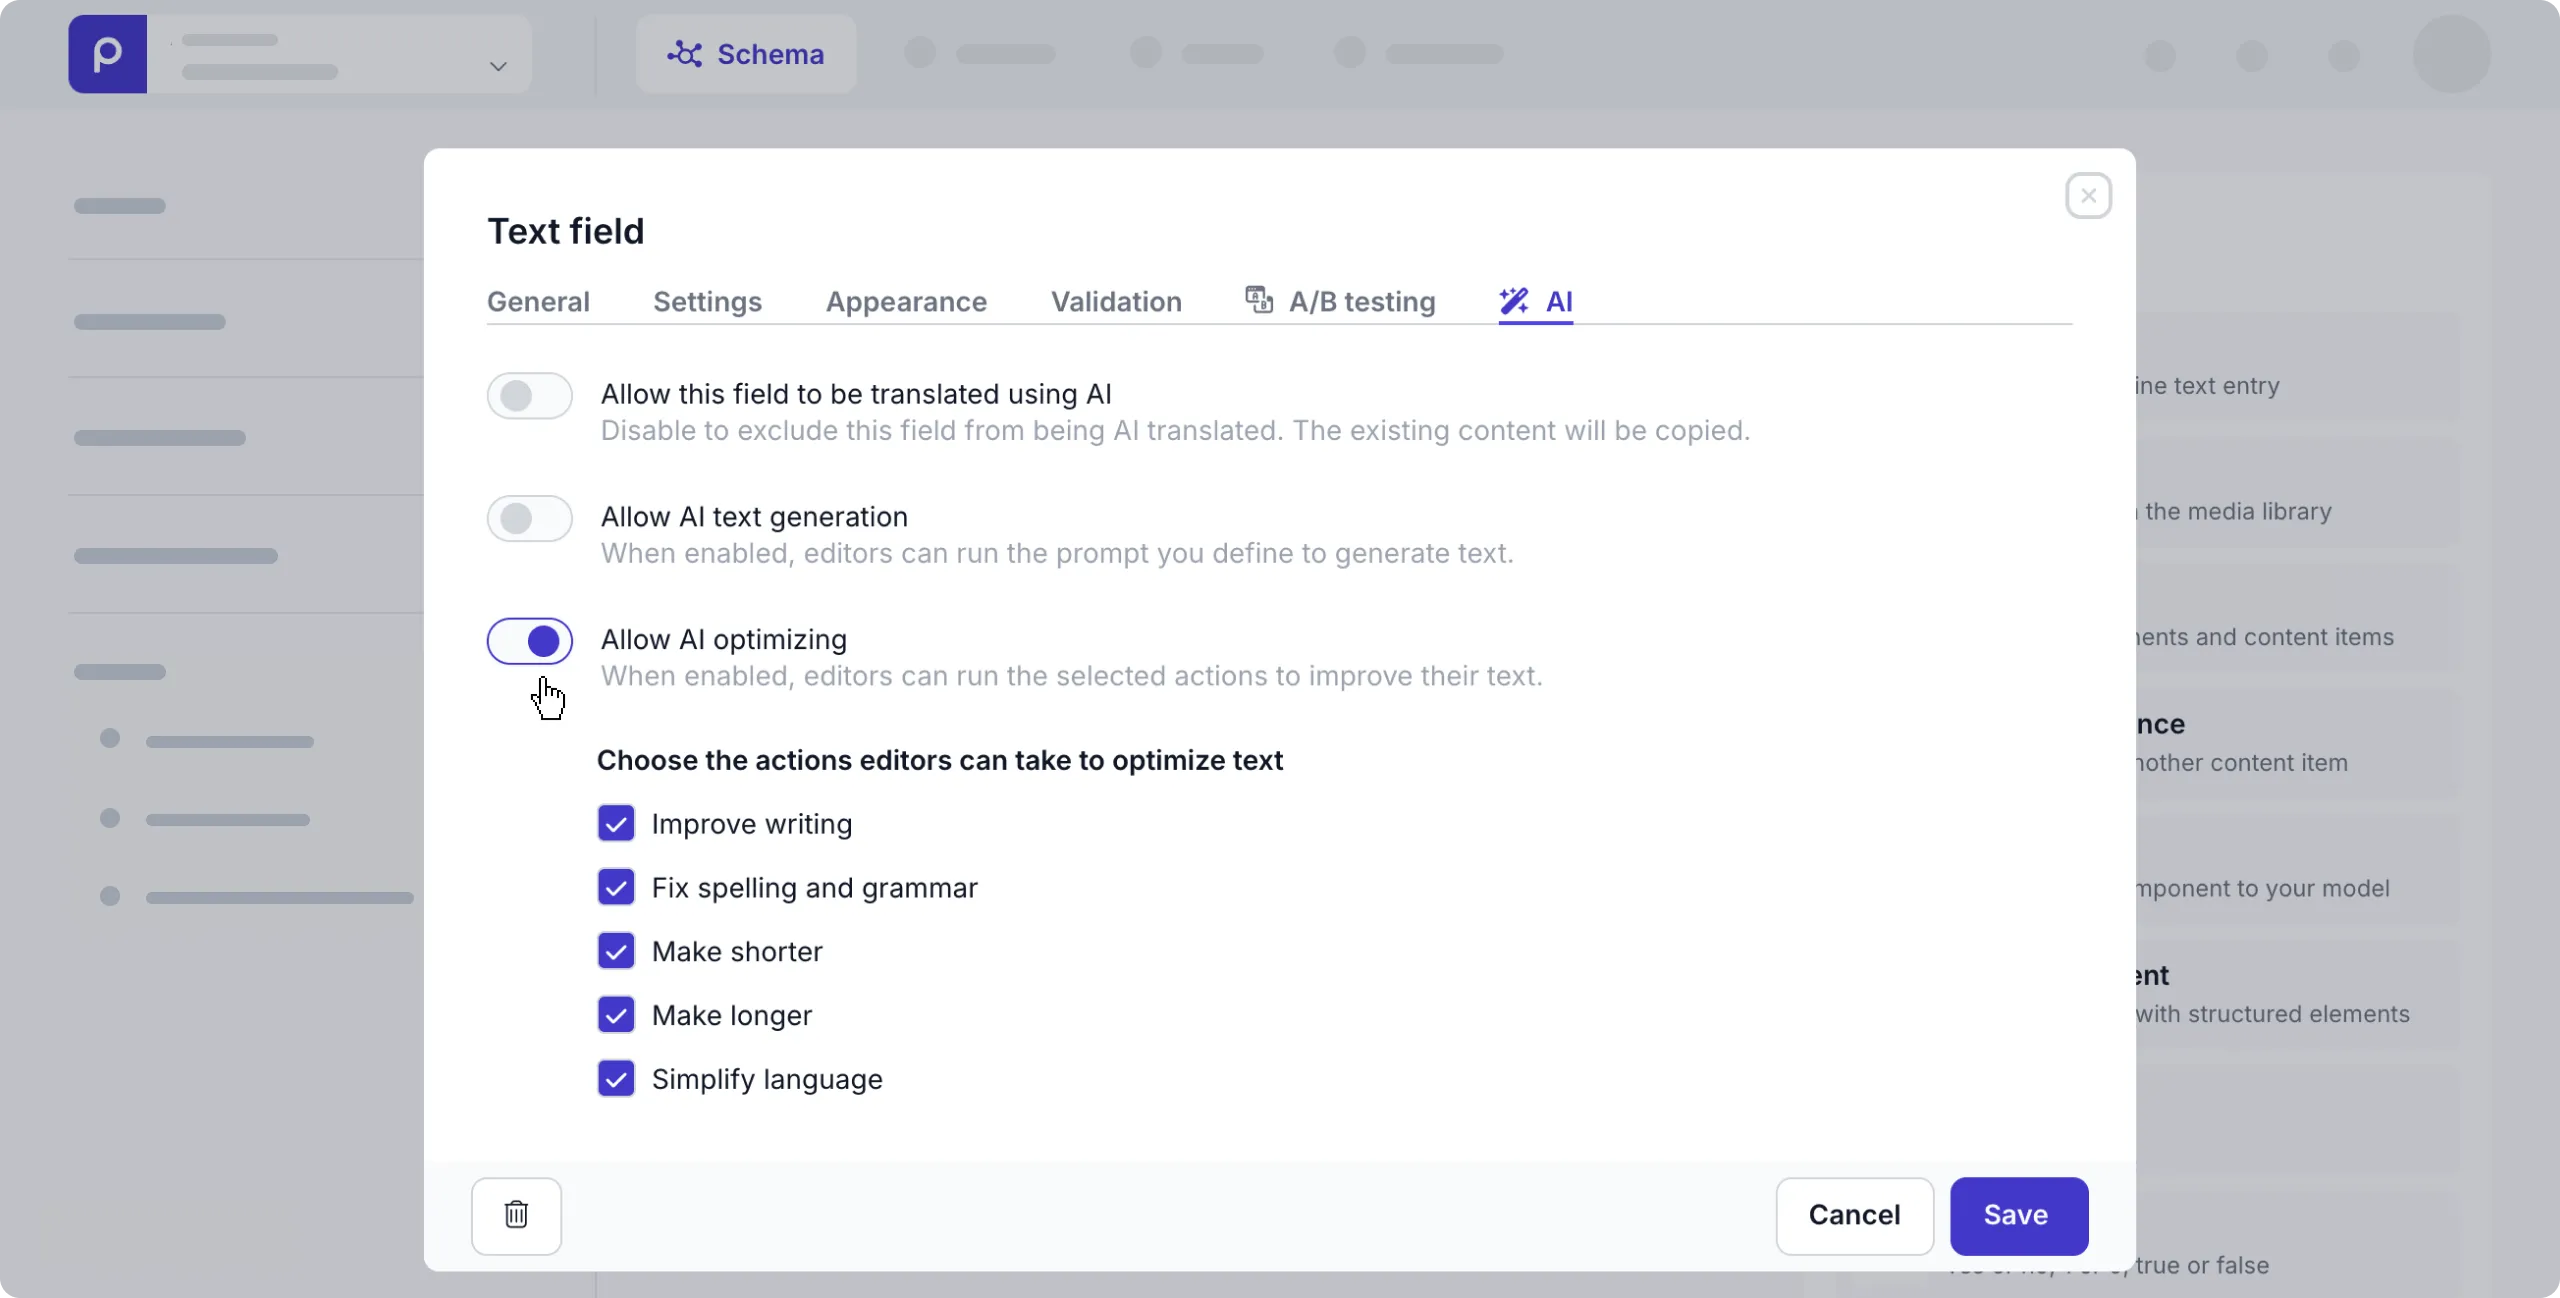Uncheck the Make longer option
Image resolution: width=2560 pixels, height=1298 pixels.
[x=616, y=1014]
